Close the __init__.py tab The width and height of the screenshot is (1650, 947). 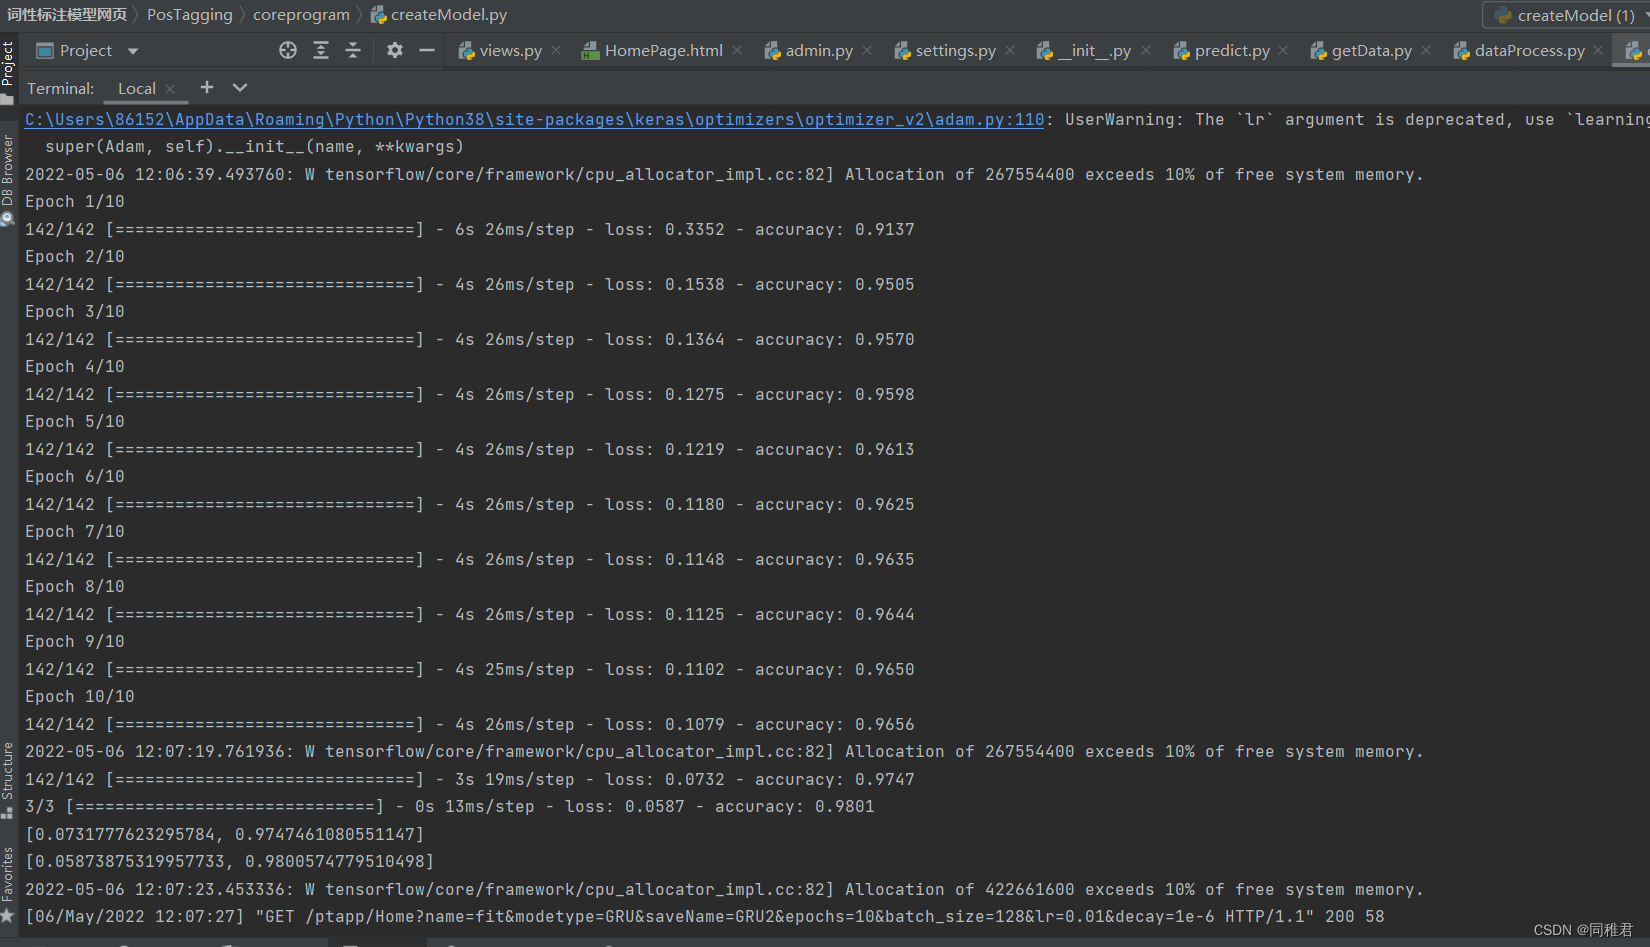(1146, 50)
